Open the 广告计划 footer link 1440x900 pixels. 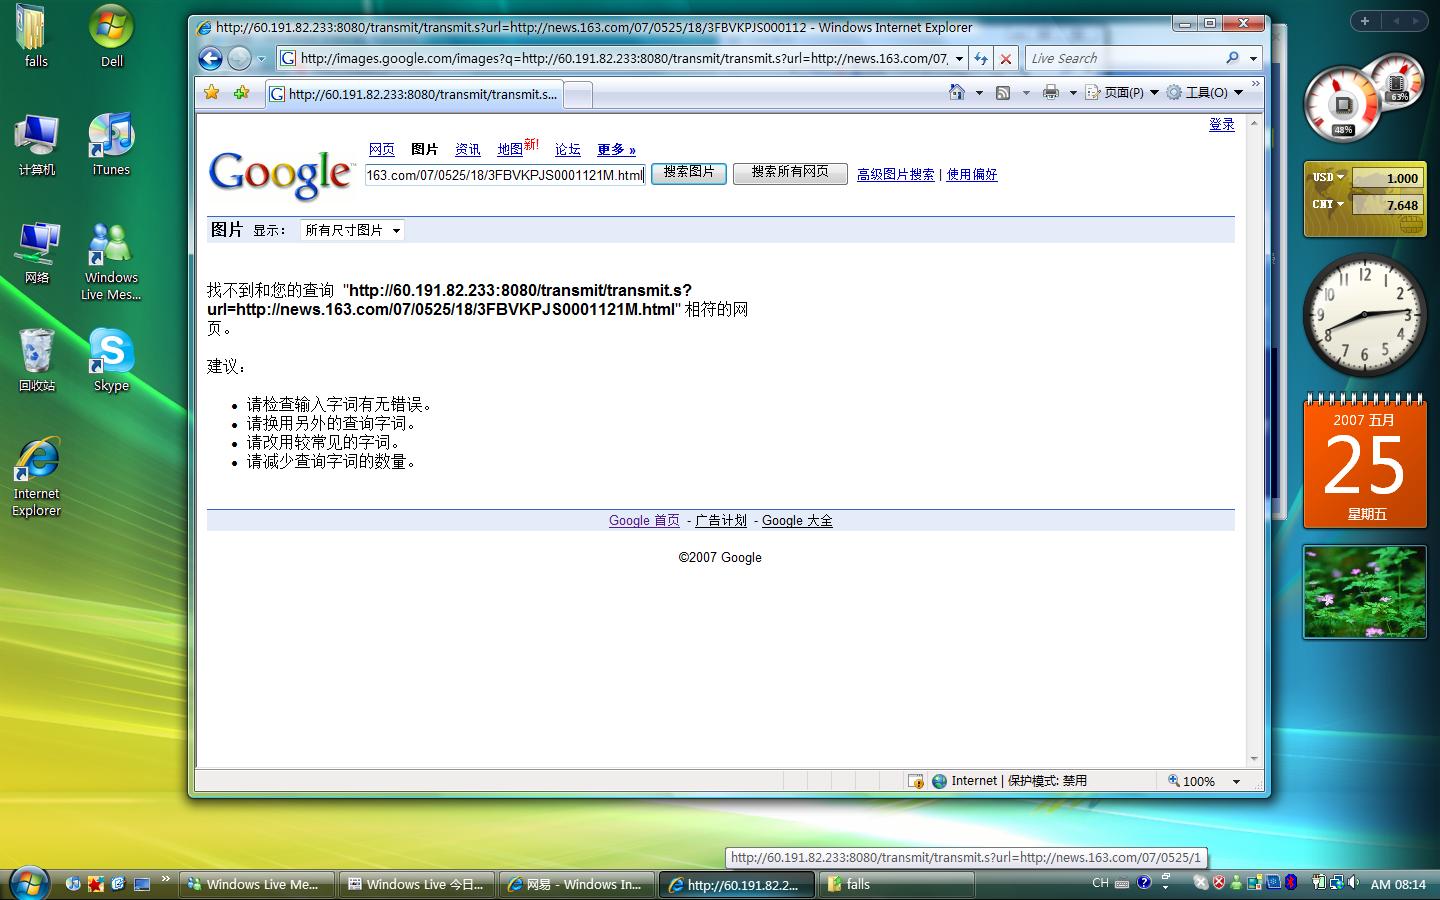(721, 521)
